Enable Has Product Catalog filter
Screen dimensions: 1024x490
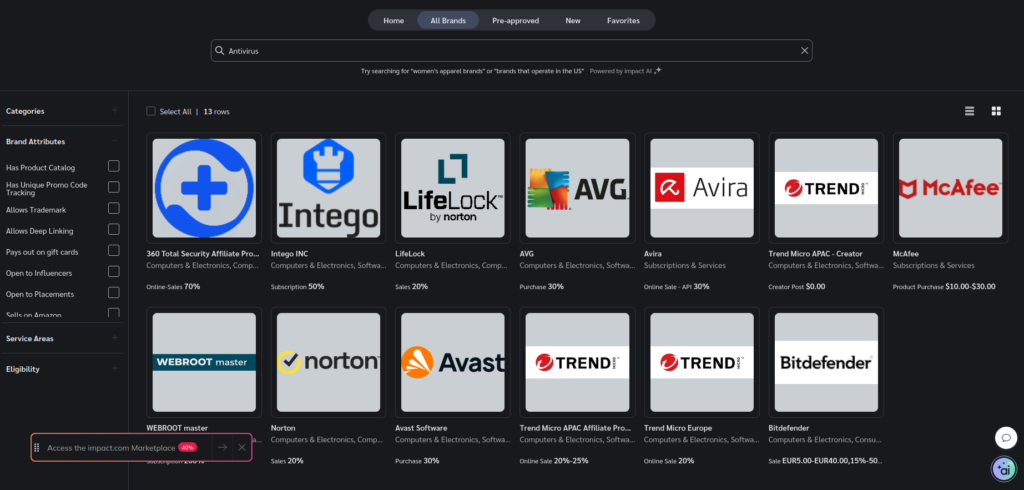pos(114,166)
